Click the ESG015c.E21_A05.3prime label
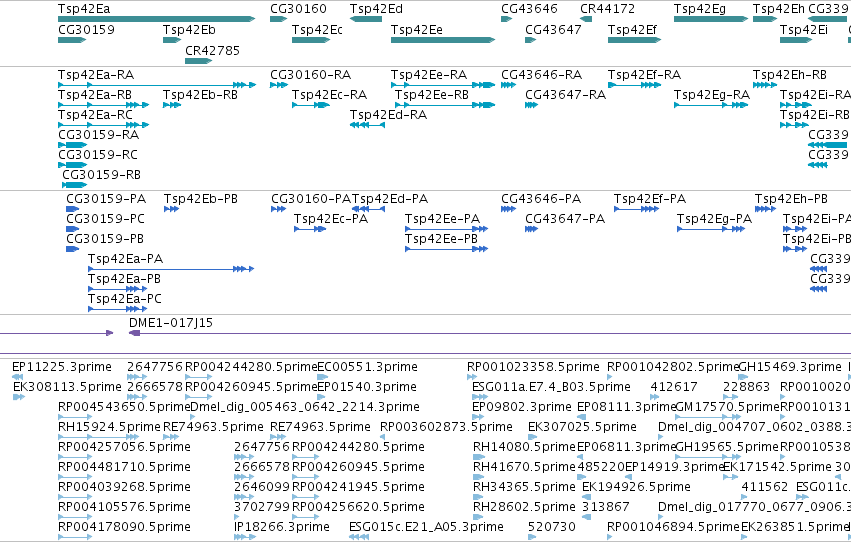The height and width of the screenshot is (542, 851). click(426, 527)
